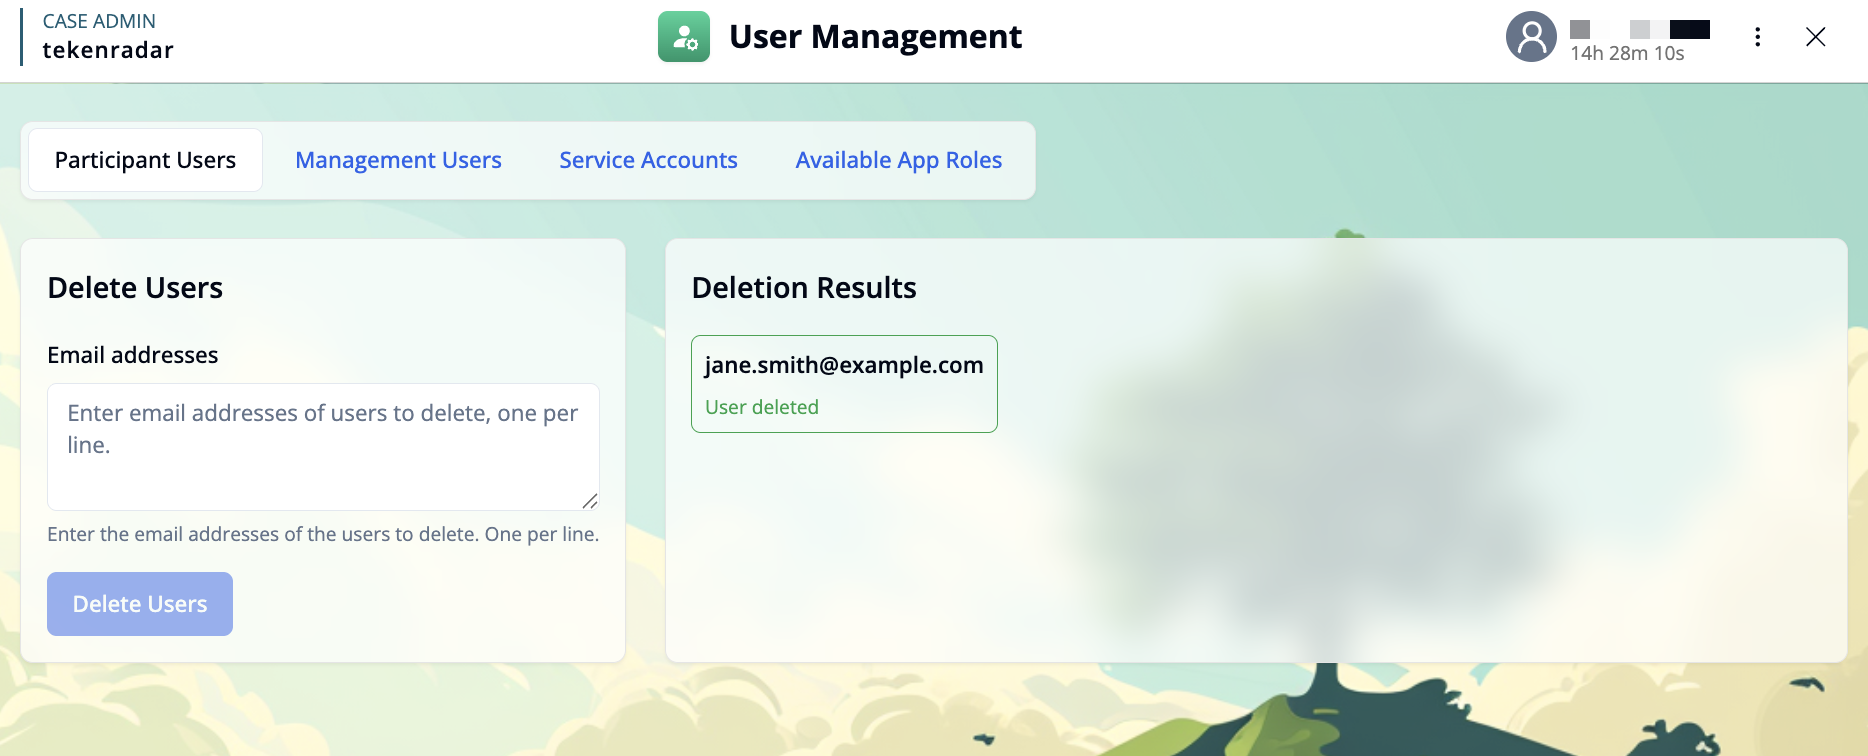This screenshot has height=756, width=1868.
Task: Click the session timer 14h 28m 10s
Action: click(1627, 53)
